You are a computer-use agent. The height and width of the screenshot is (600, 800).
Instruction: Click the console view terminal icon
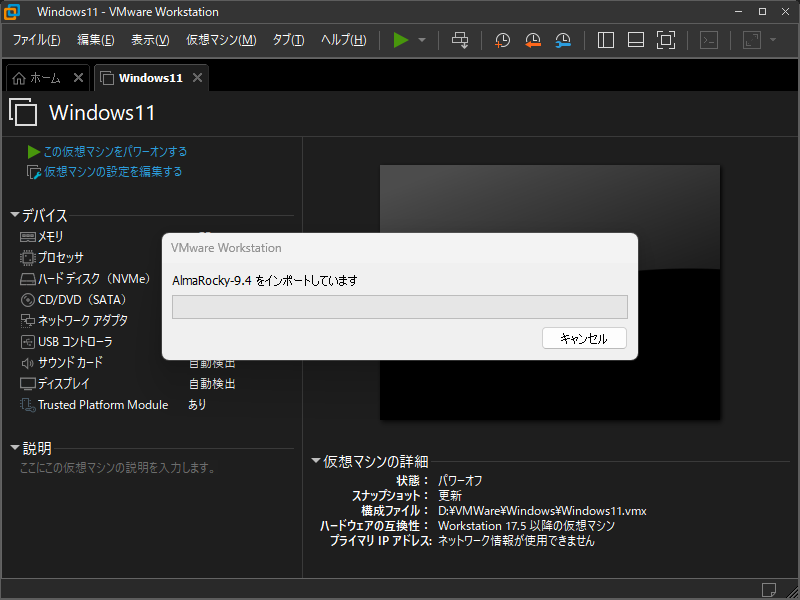[709, 40]
